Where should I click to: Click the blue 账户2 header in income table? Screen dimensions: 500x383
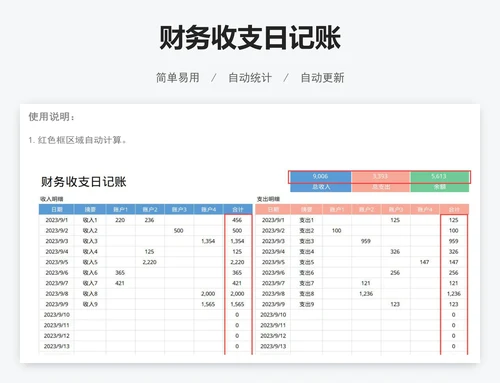[150, 209]
